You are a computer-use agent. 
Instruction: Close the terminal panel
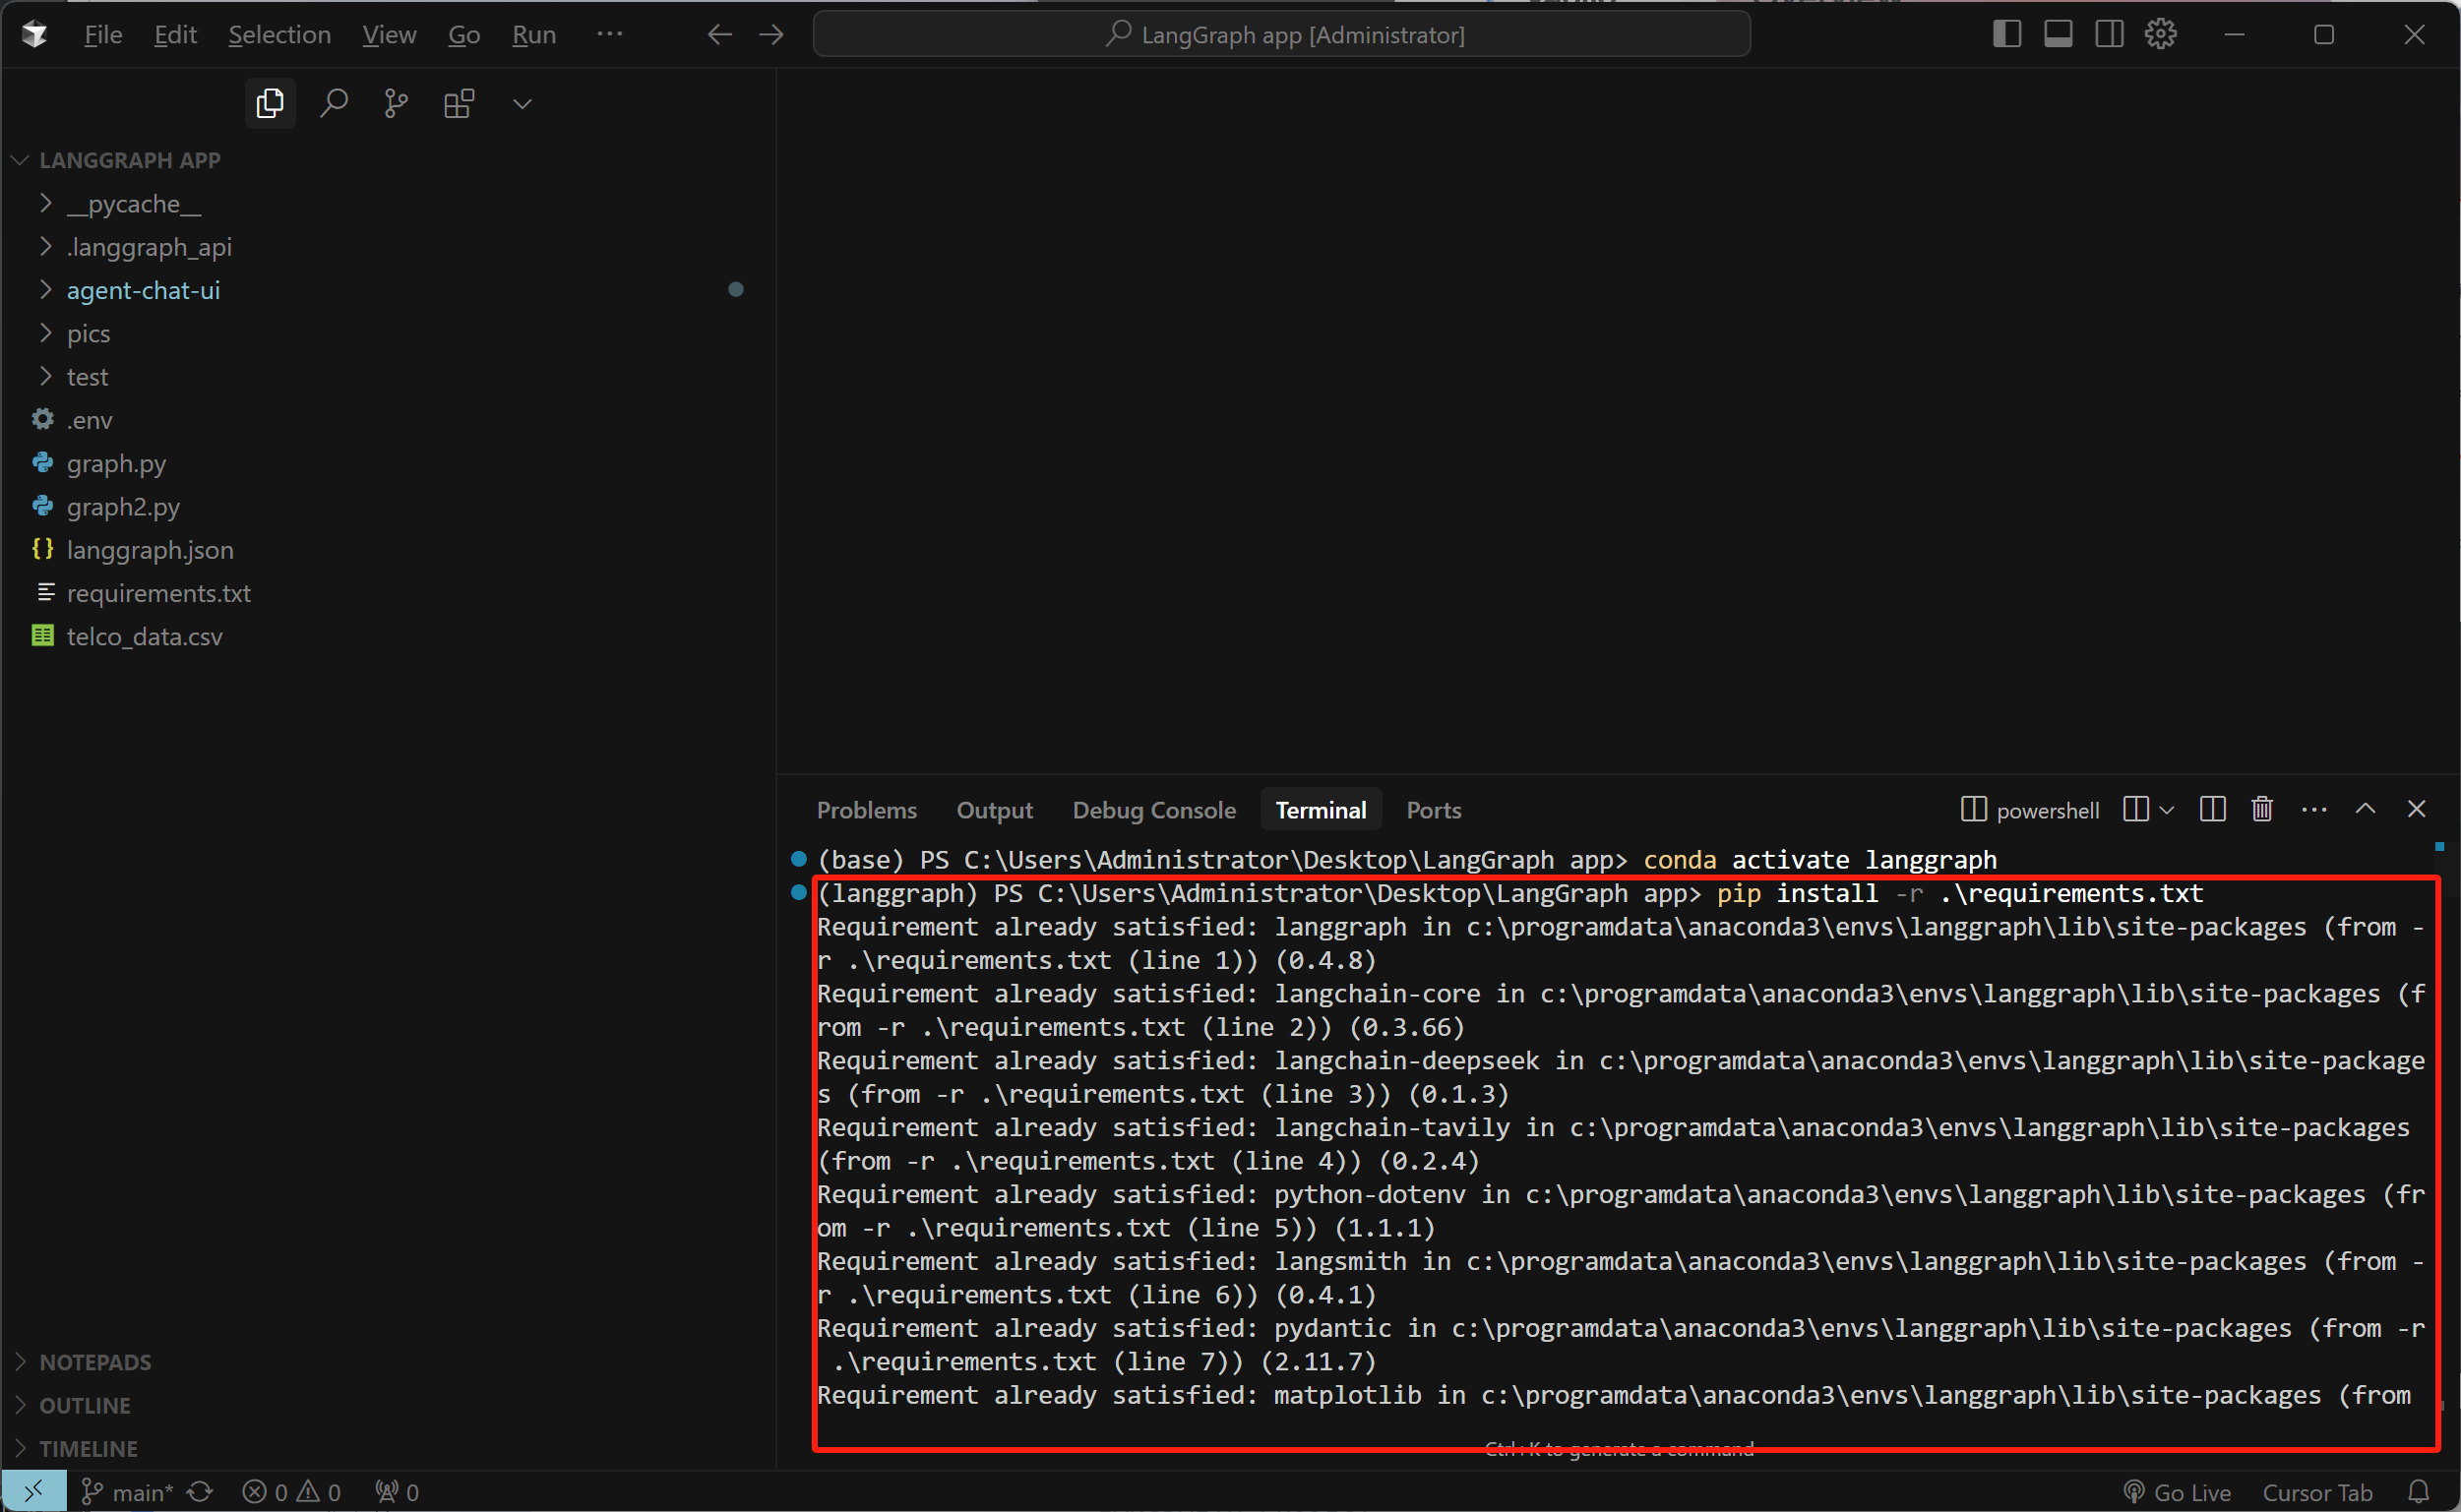point(2416,809)
